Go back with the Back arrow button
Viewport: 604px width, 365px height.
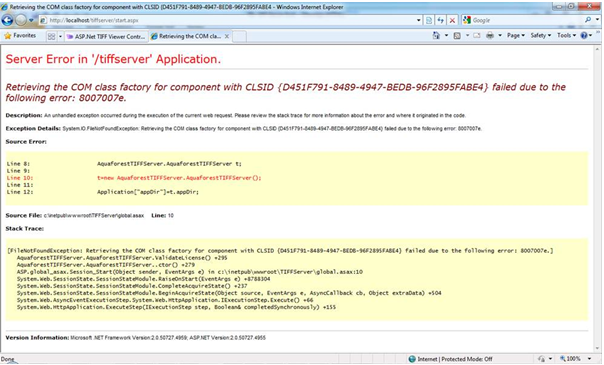coord(7,20)
